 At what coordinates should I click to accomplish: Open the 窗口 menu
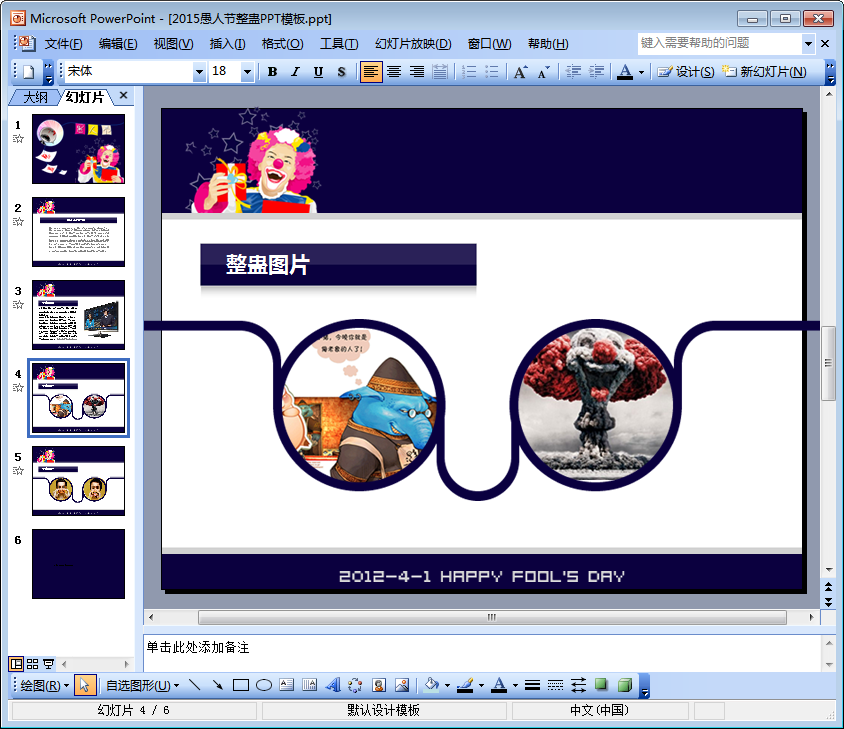(x=489, y=44)
